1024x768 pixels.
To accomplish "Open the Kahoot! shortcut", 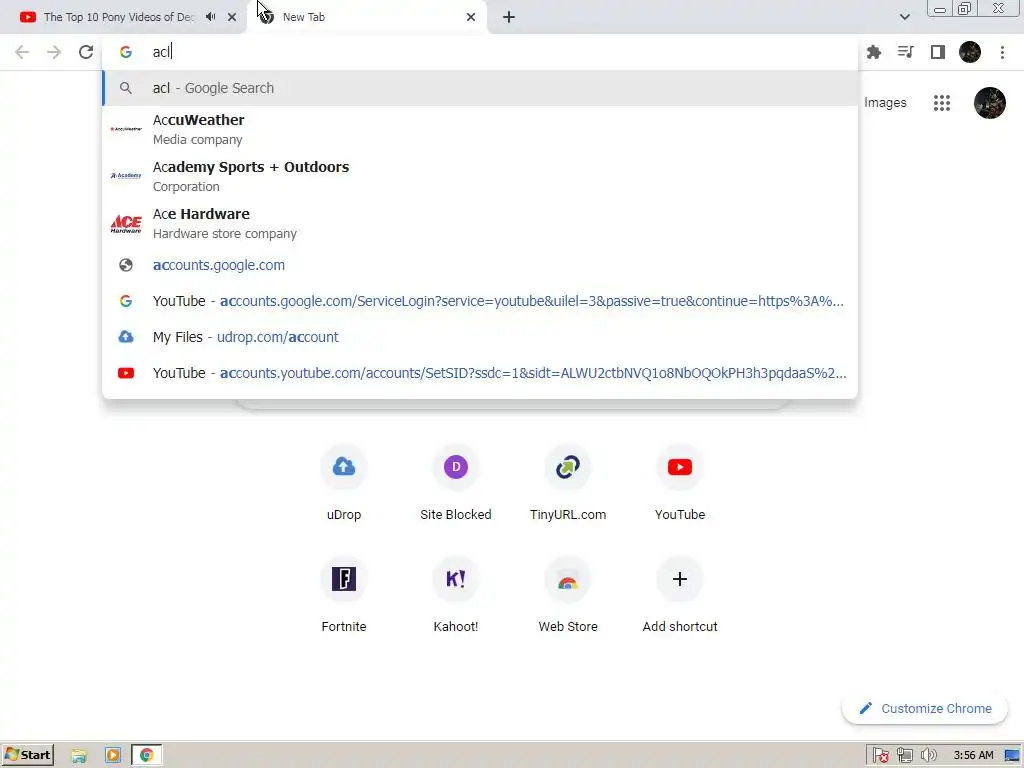I will pyautogui.click(x=456, y=594).
